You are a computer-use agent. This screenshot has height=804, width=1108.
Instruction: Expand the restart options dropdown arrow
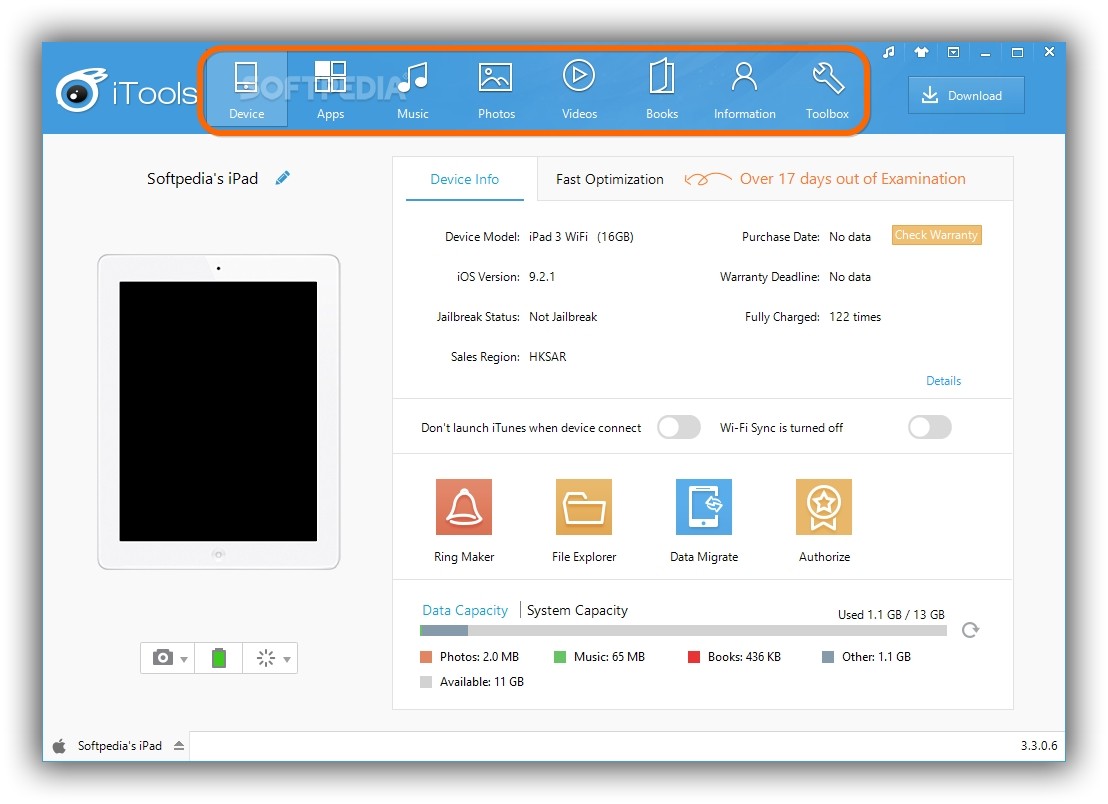[287, 659]
